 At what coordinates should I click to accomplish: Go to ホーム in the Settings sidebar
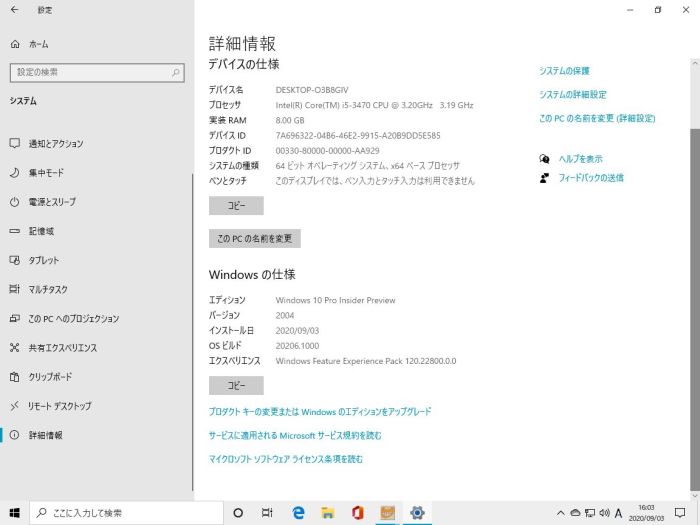coord(38,44)
